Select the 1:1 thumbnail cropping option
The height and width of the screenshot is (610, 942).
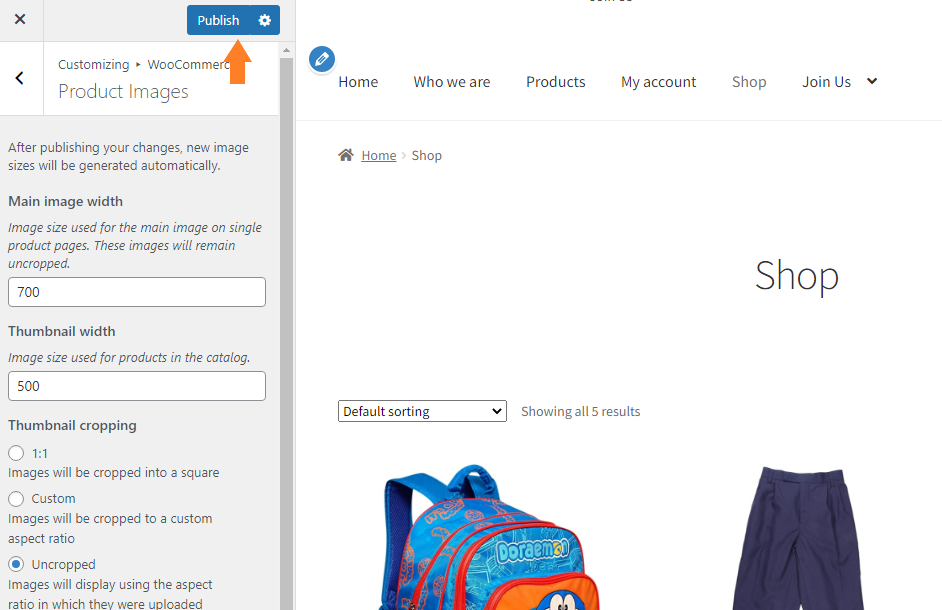tap(16, 453)
